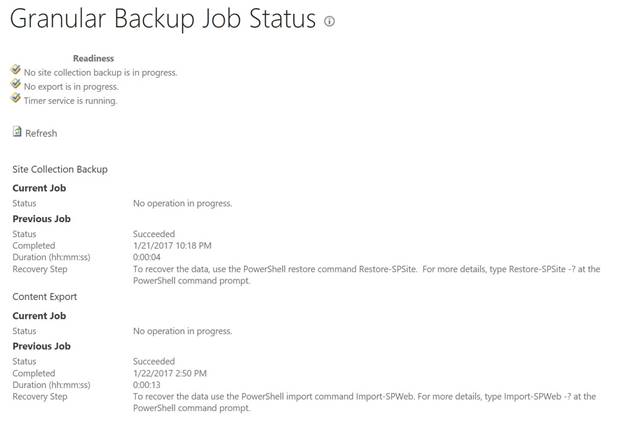This screenshot has width=624, height=426.
Task: Click the 0:00:04 backup duration value
Action: coord(146,257)
